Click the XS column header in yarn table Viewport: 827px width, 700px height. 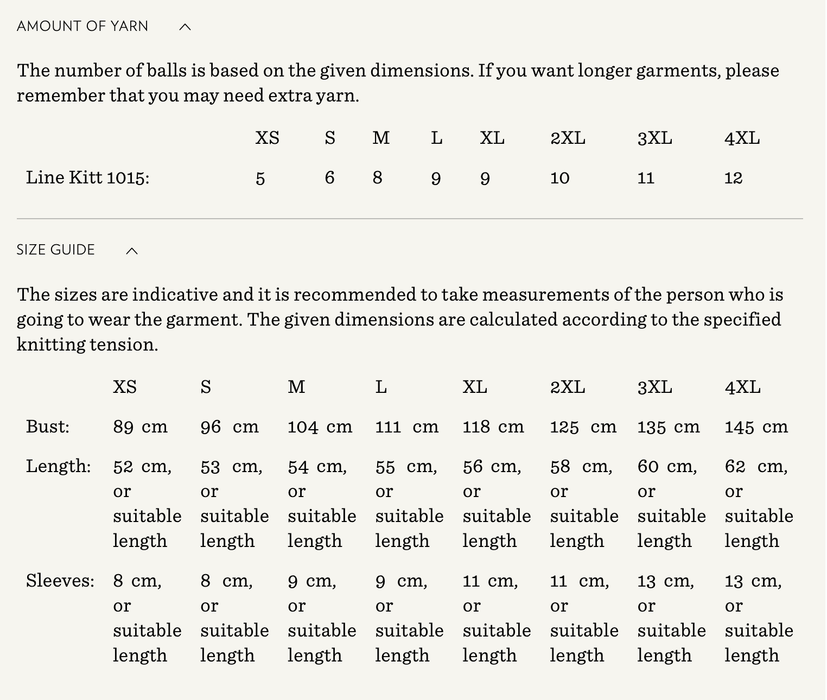coord(267,138)
